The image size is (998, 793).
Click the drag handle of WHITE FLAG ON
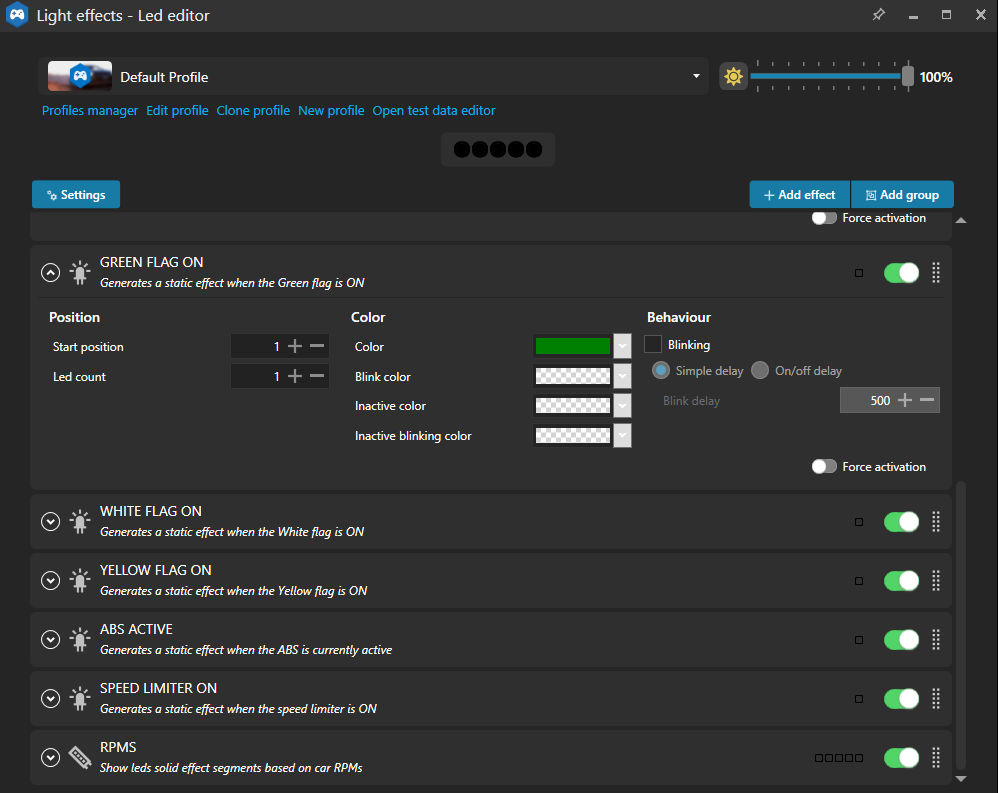pyautogui.click(x=936, y=521)
